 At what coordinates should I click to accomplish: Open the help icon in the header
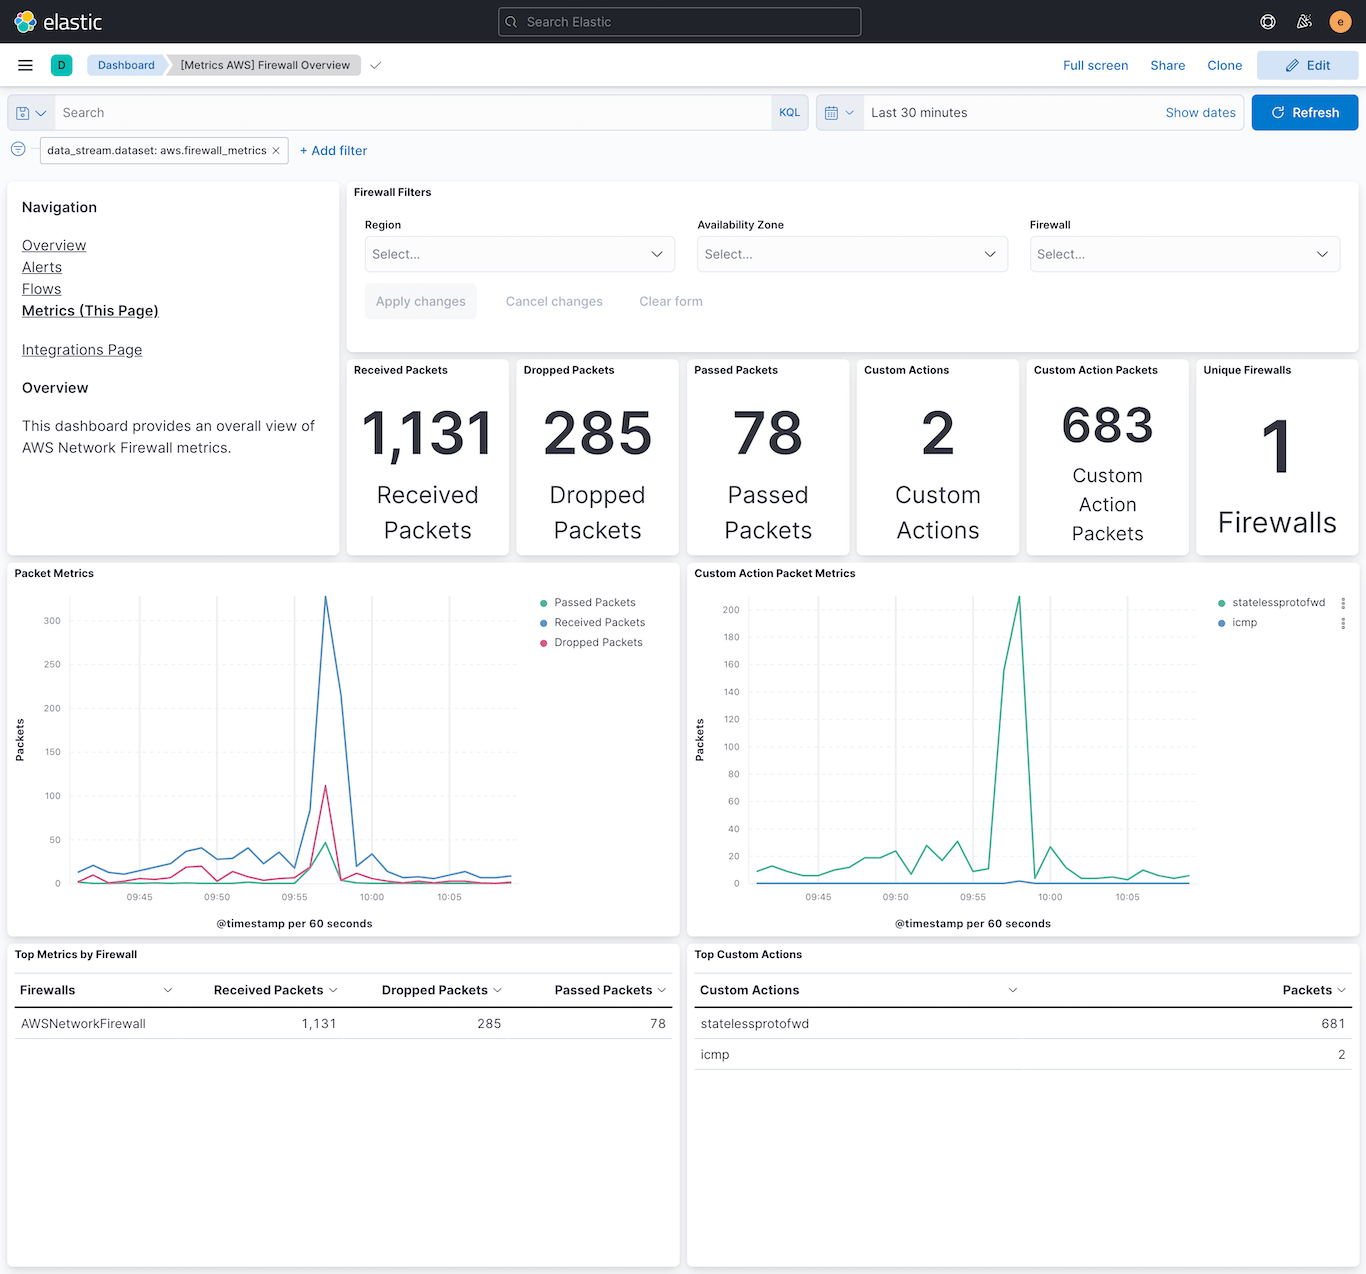[x=1267, y=21]
